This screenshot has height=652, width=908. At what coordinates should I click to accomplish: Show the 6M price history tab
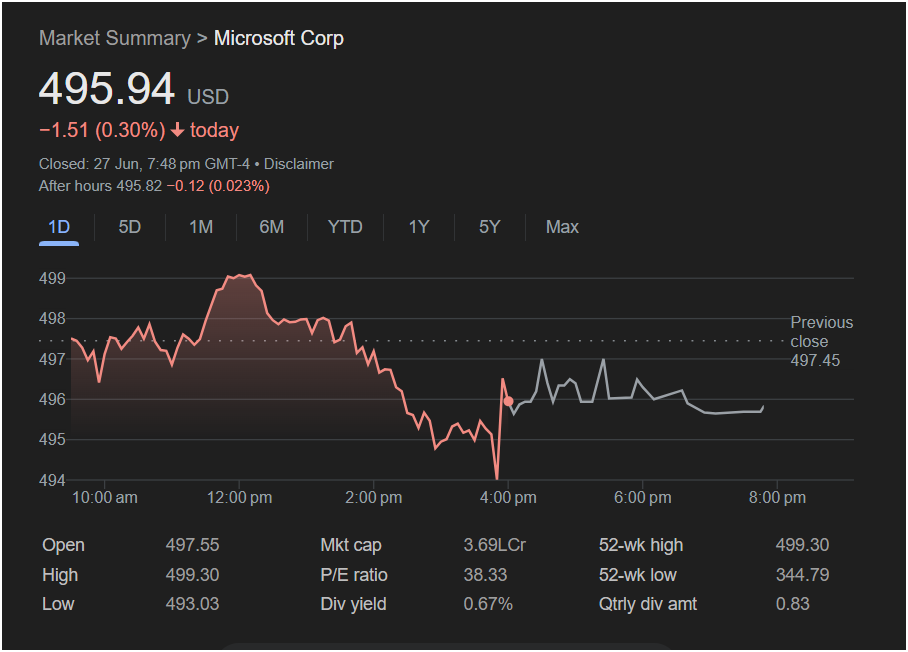271,227
